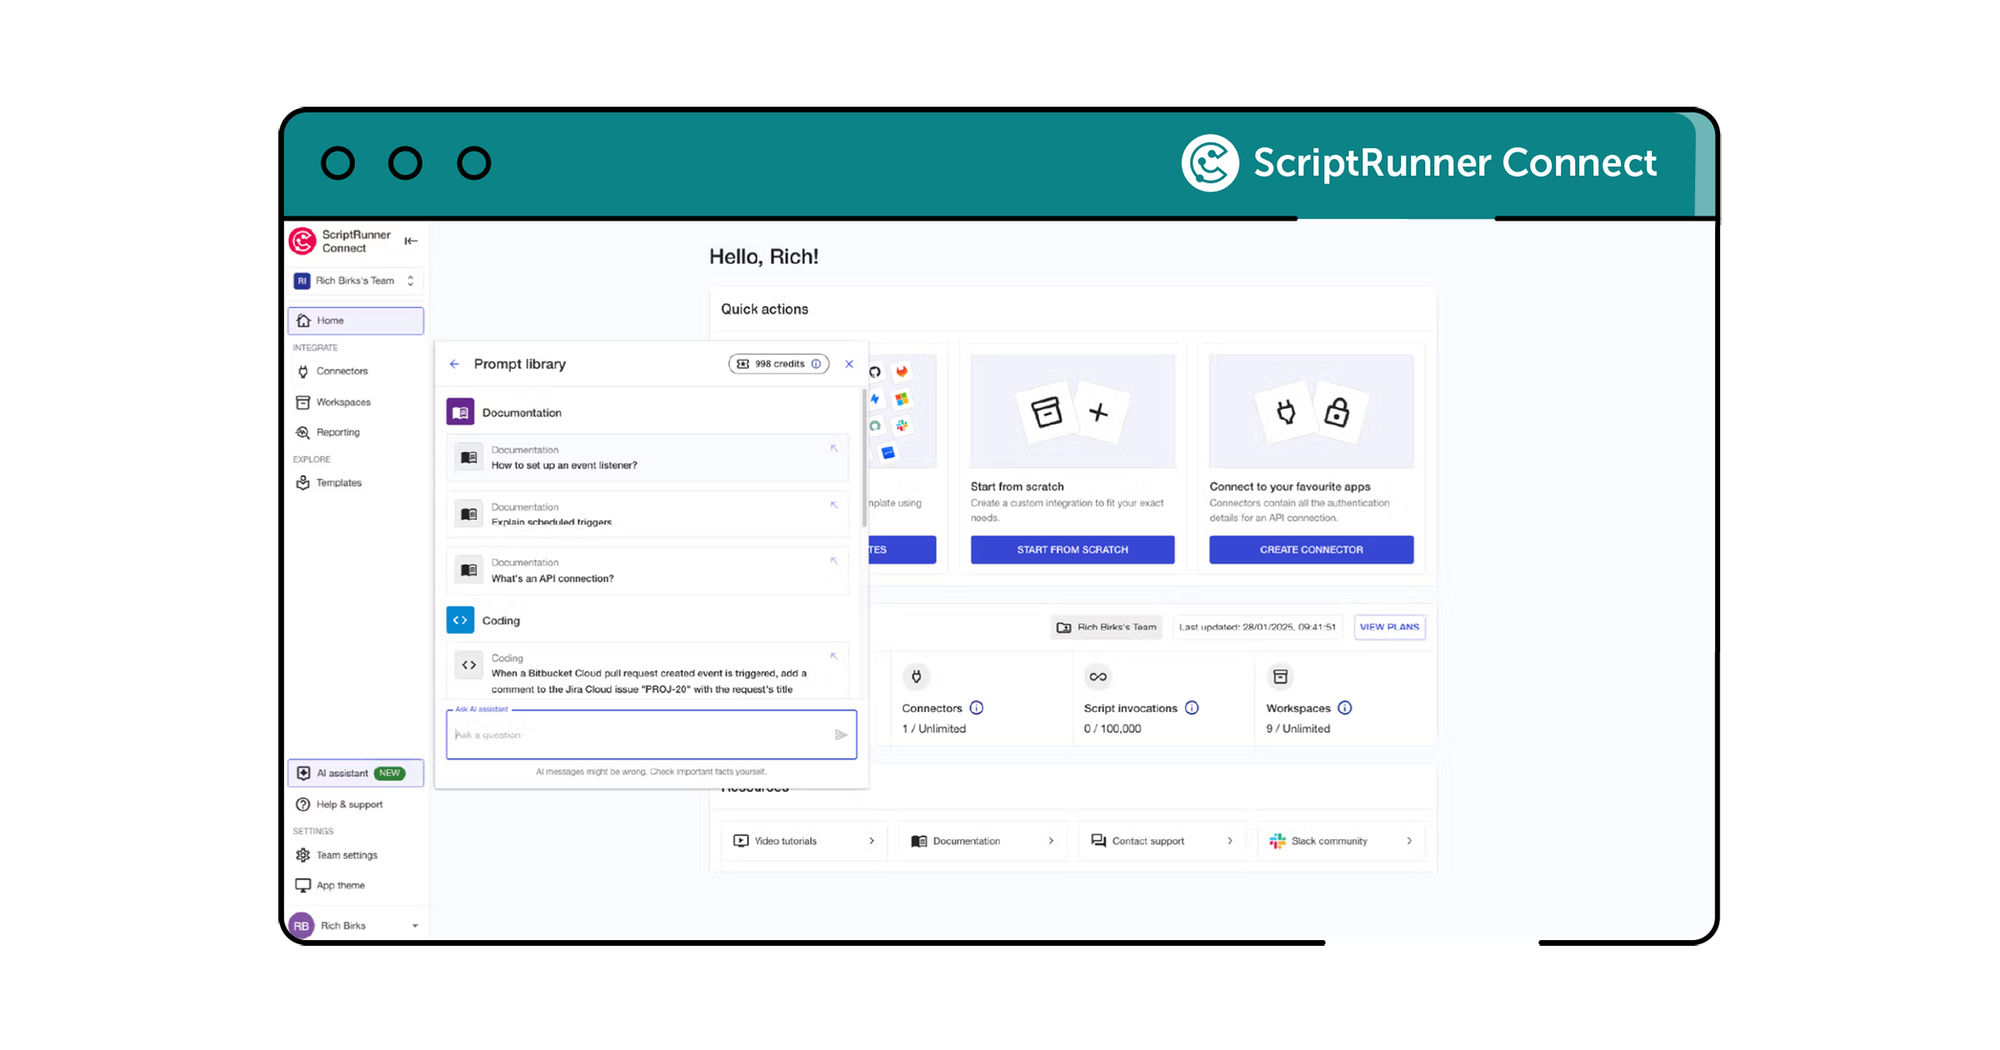
Task: Open the Rich Birks's Team switcher
Action: point(356,281)
